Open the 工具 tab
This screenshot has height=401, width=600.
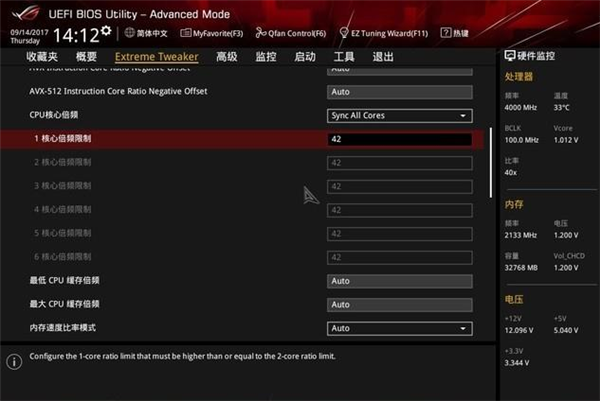point(344,57)
